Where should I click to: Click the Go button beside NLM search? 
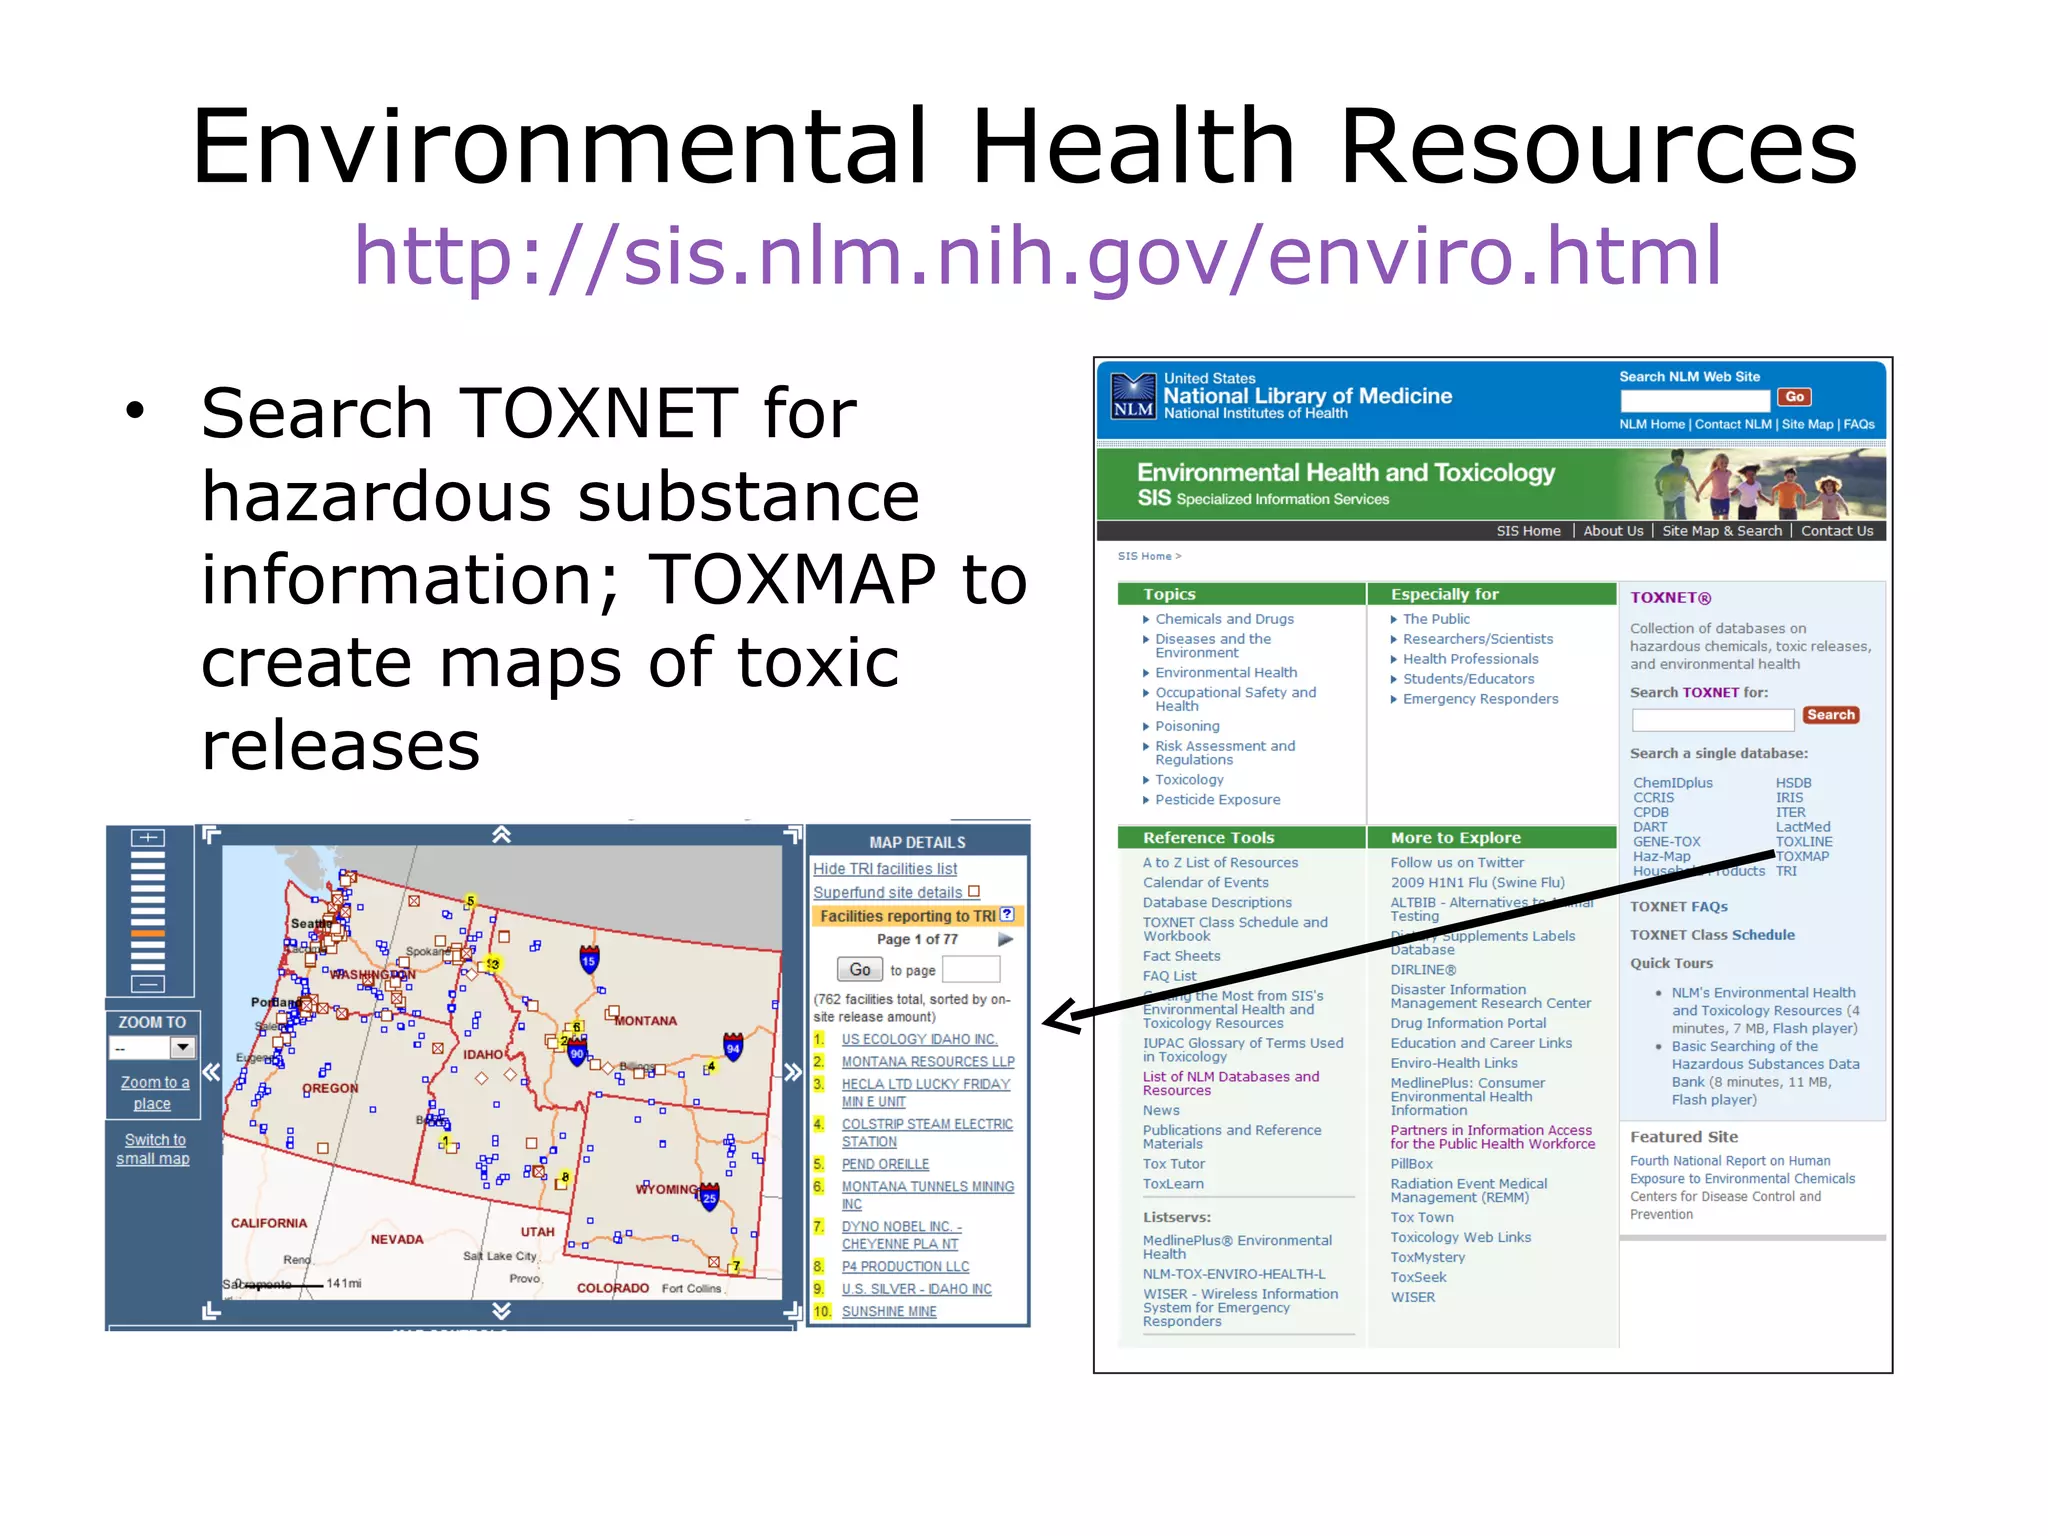tap(1794, 397)
